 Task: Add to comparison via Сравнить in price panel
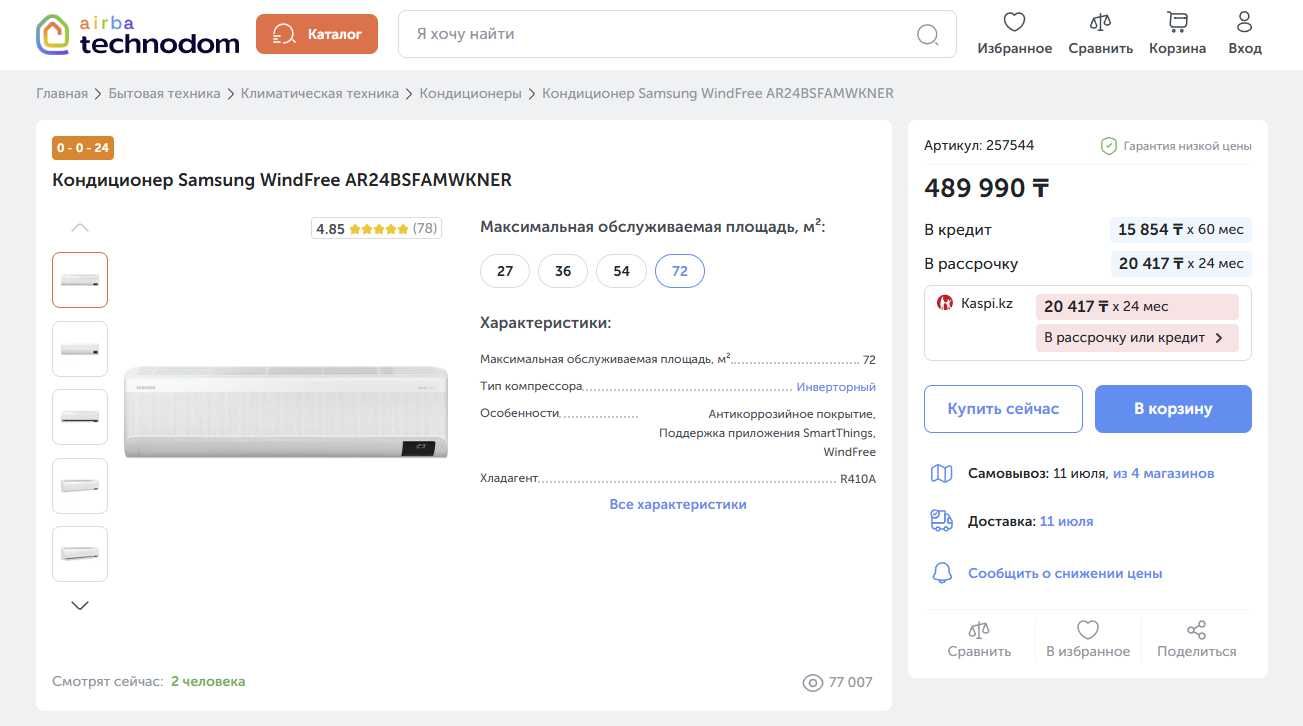[979, 640]
